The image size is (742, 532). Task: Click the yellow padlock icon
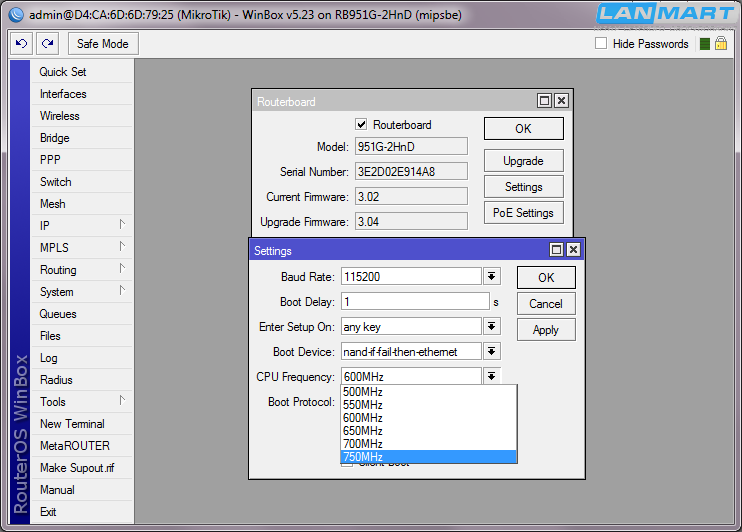[721, 44]
